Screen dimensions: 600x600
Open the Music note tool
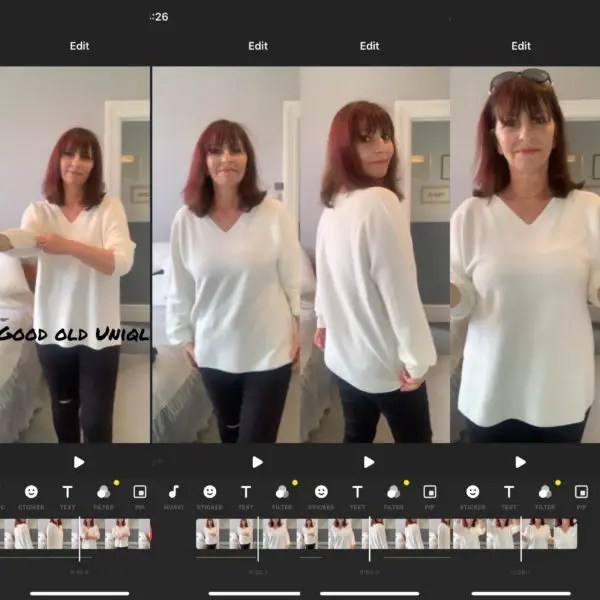(174, 492)
